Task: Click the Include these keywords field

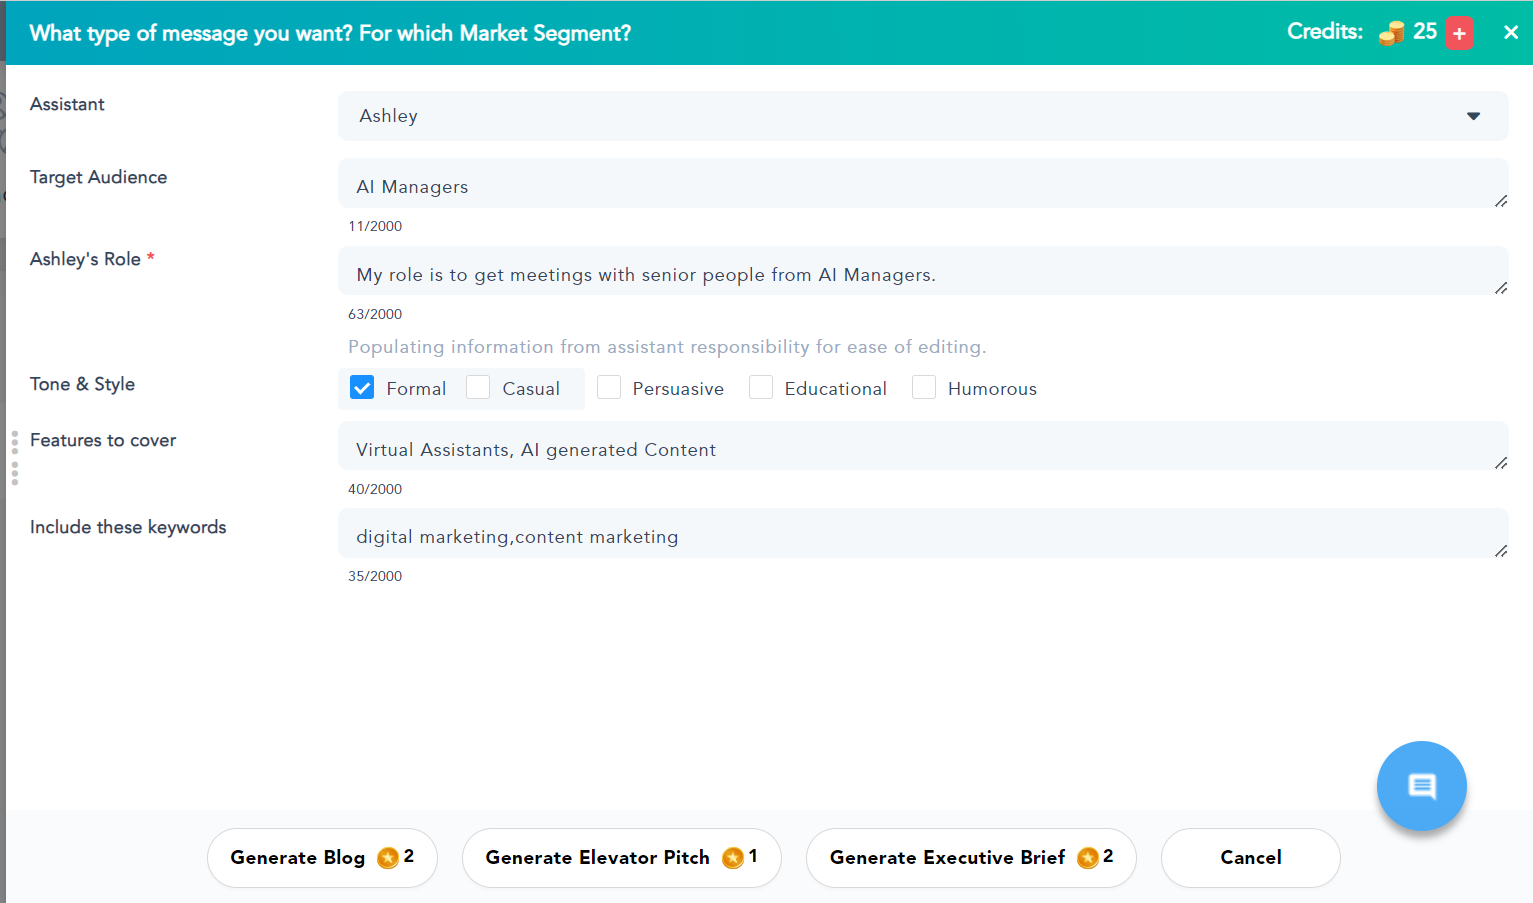Action: pos(920,536)
